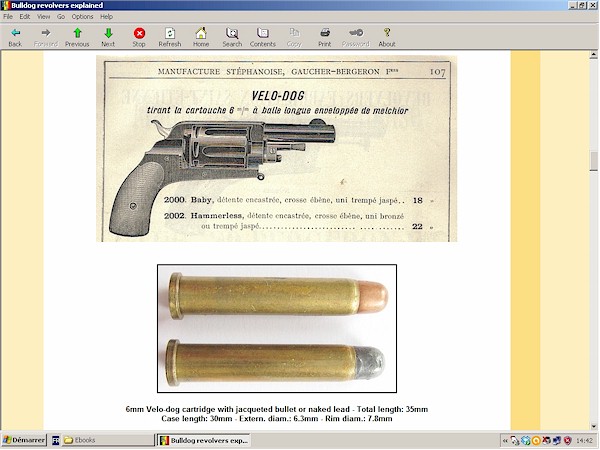Click the scrollbar up arrow

click(593, 55)
